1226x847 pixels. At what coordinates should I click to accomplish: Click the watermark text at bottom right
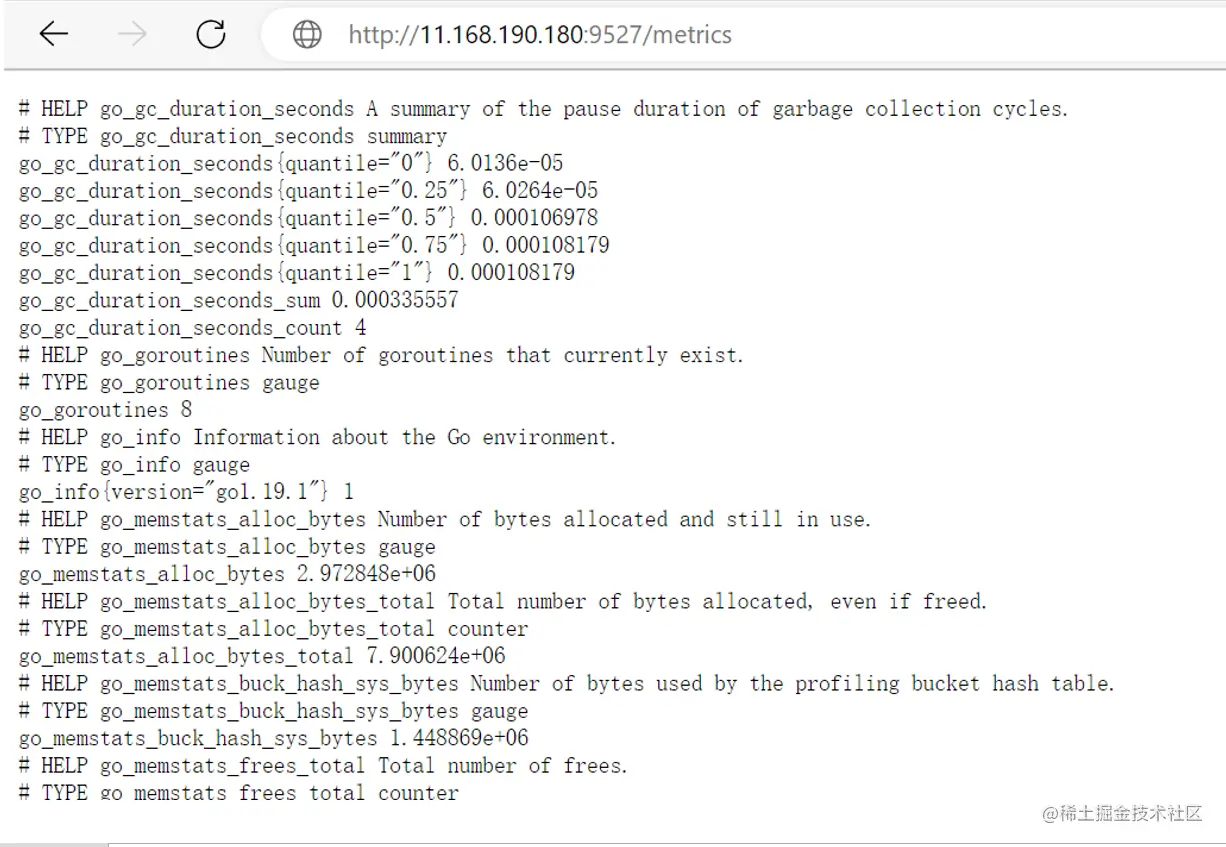[1122, 813]
